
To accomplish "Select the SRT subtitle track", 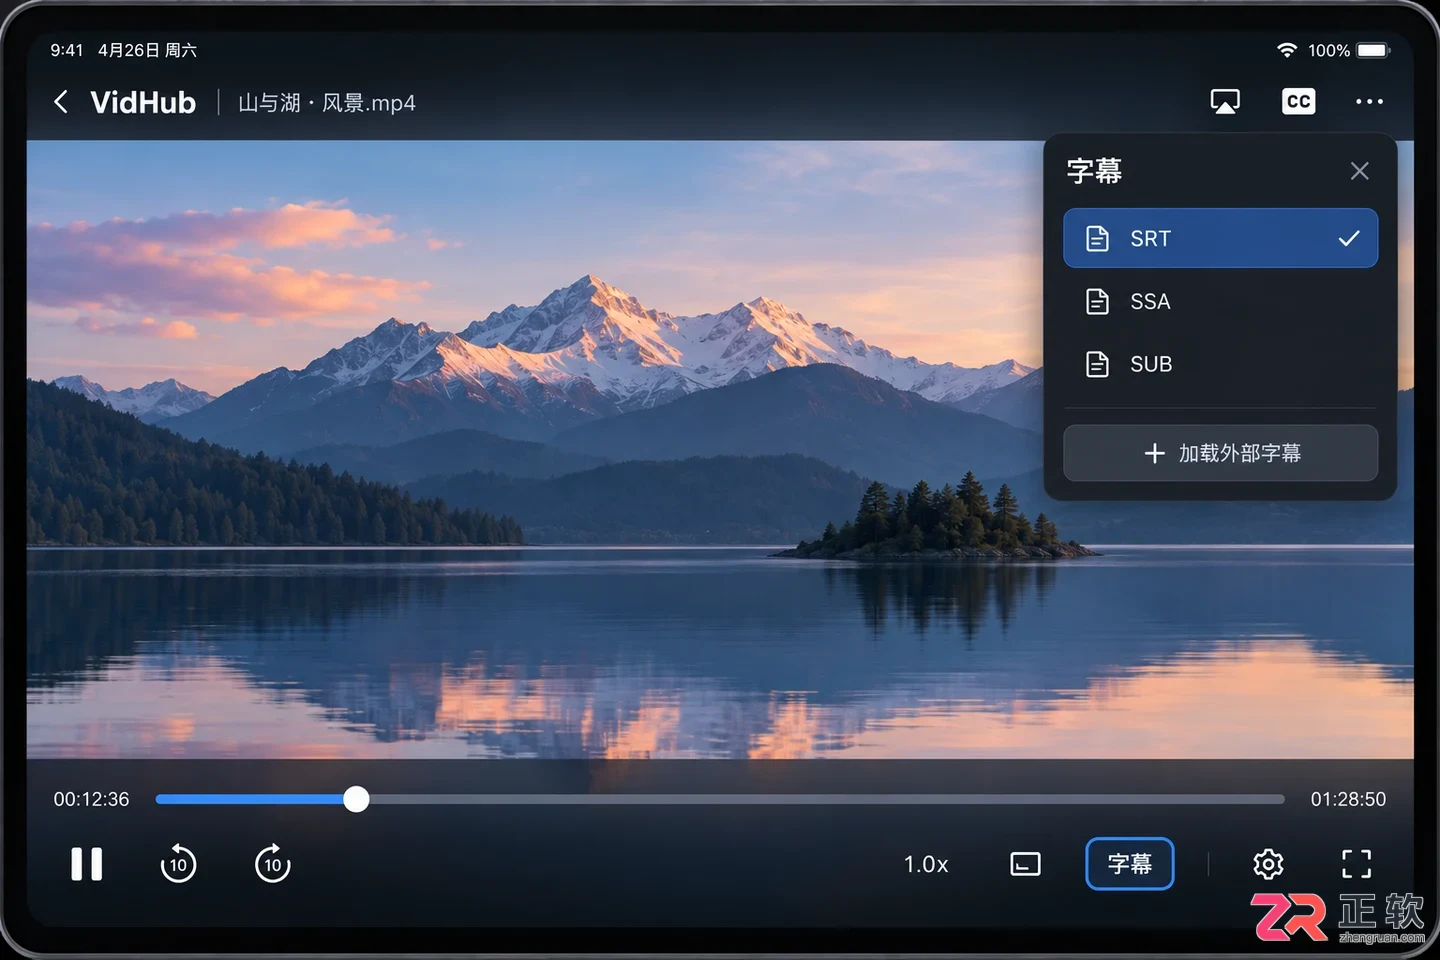I will pyautogui.click(x=1220, y=238).
